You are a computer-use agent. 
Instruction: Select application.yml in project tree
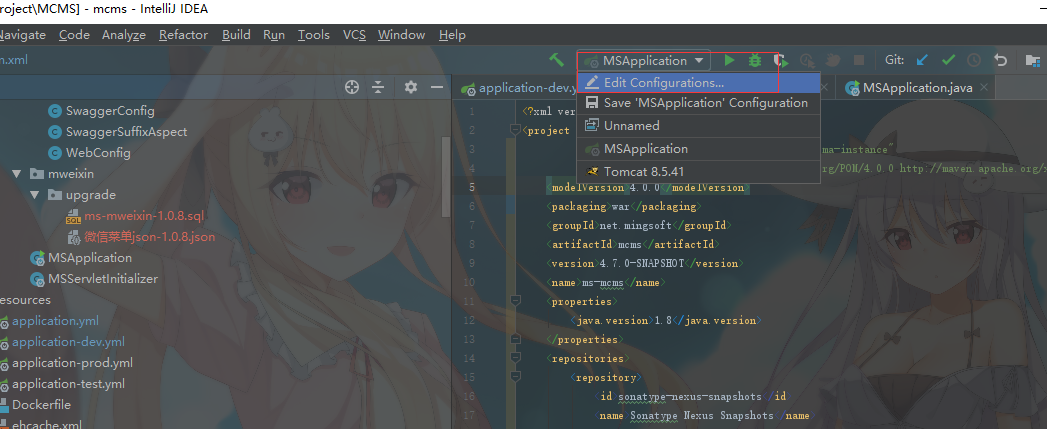click(x=55, y=321)
